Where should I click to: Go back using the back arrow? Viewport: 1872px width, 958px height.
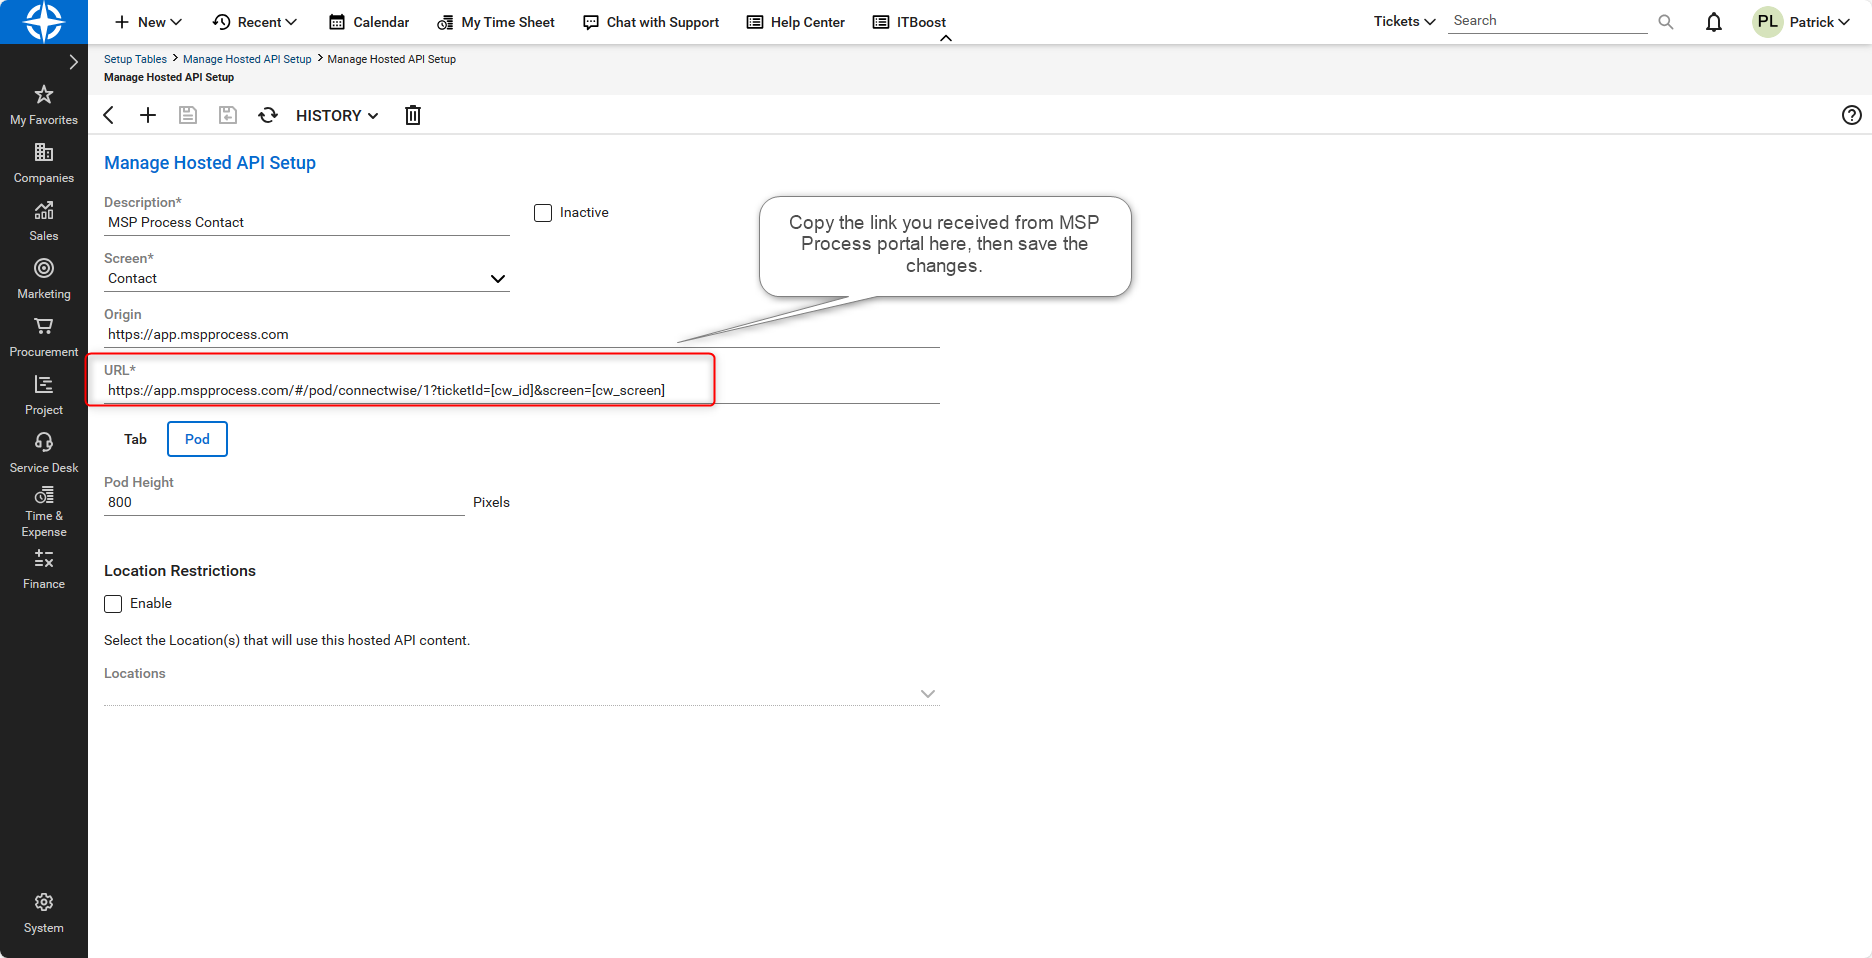109,115
